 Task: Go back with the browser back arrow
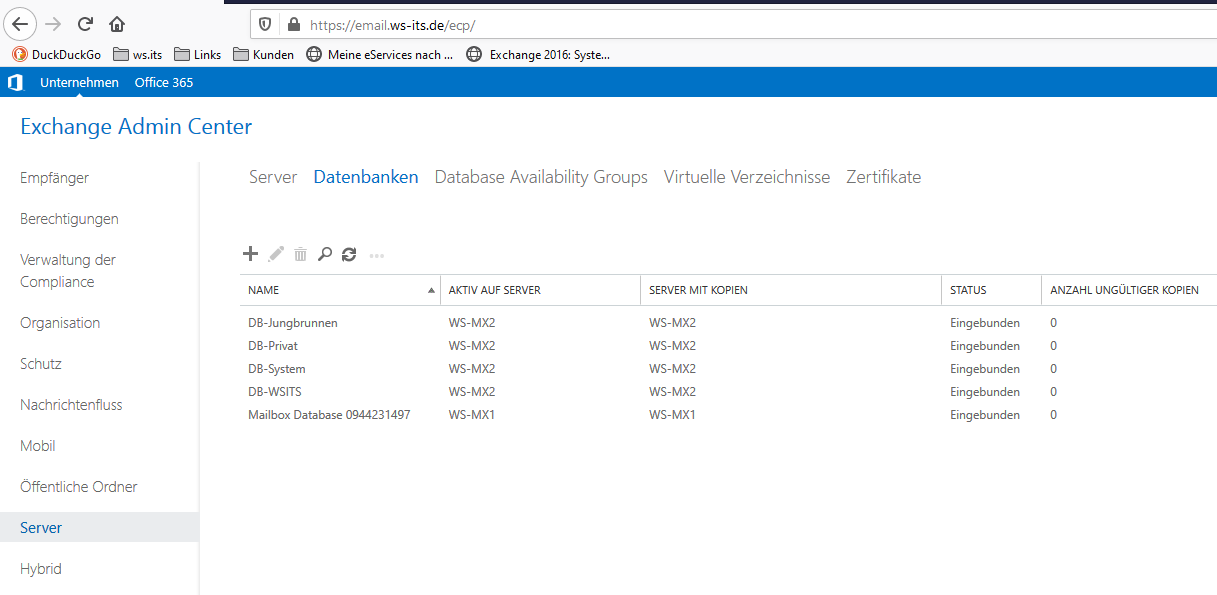21,24
